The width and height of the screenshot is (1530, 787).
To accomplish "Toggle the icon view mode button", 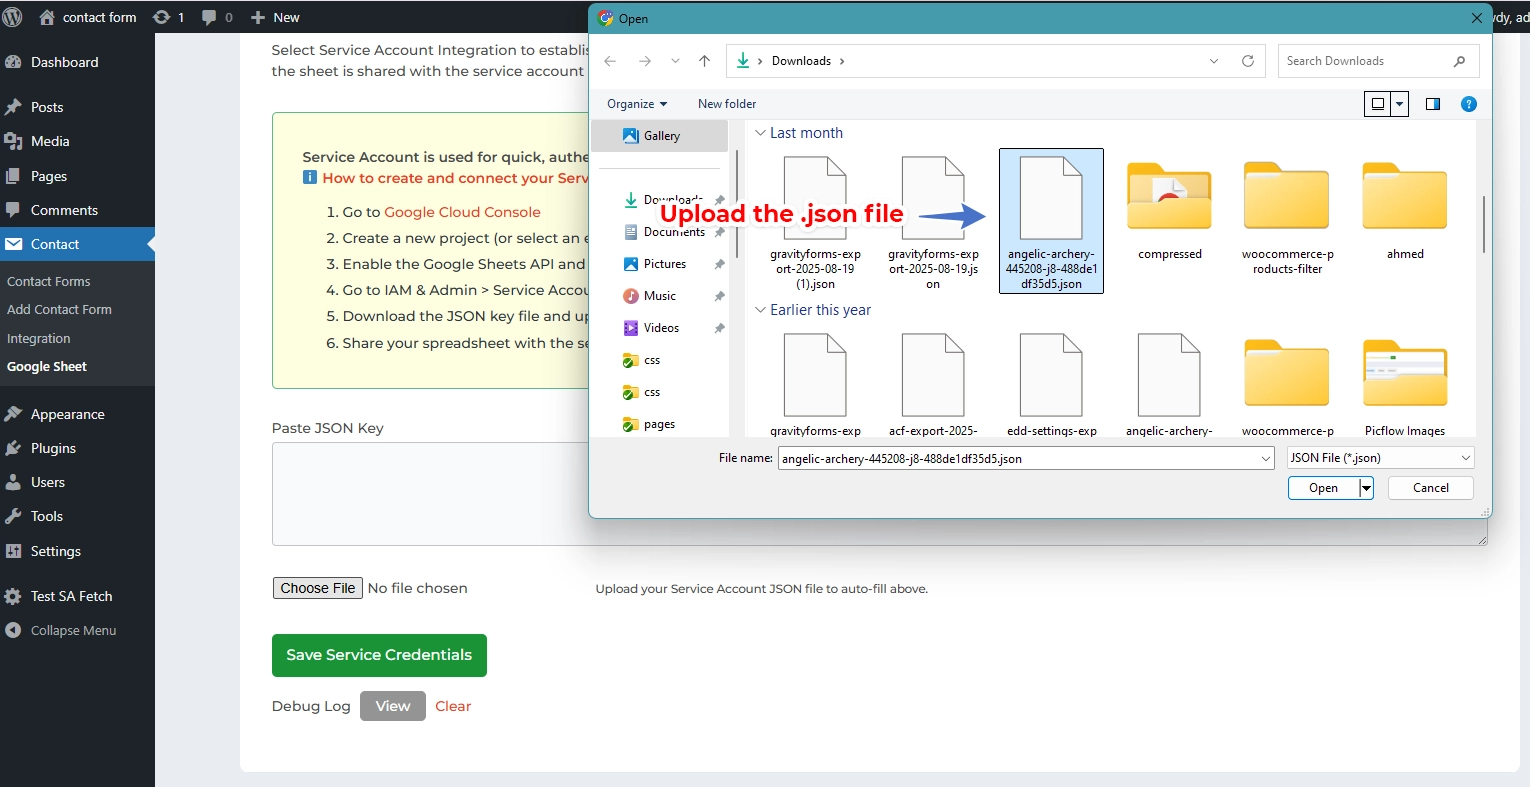I will pyautogui.click(x=1379, y=103).
